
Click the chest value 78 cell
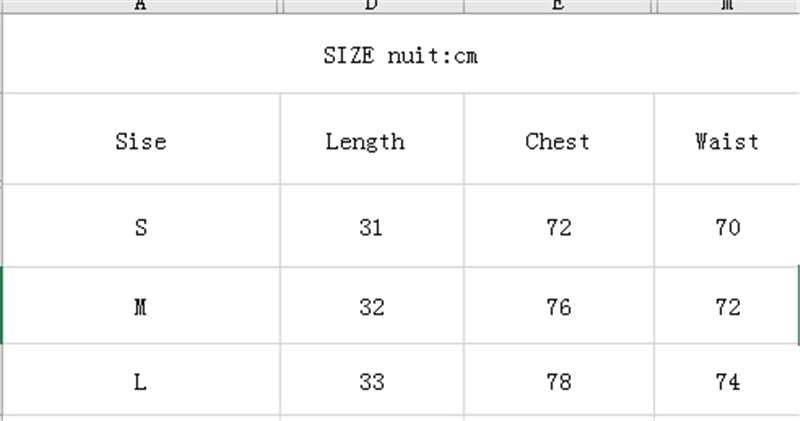559,382
